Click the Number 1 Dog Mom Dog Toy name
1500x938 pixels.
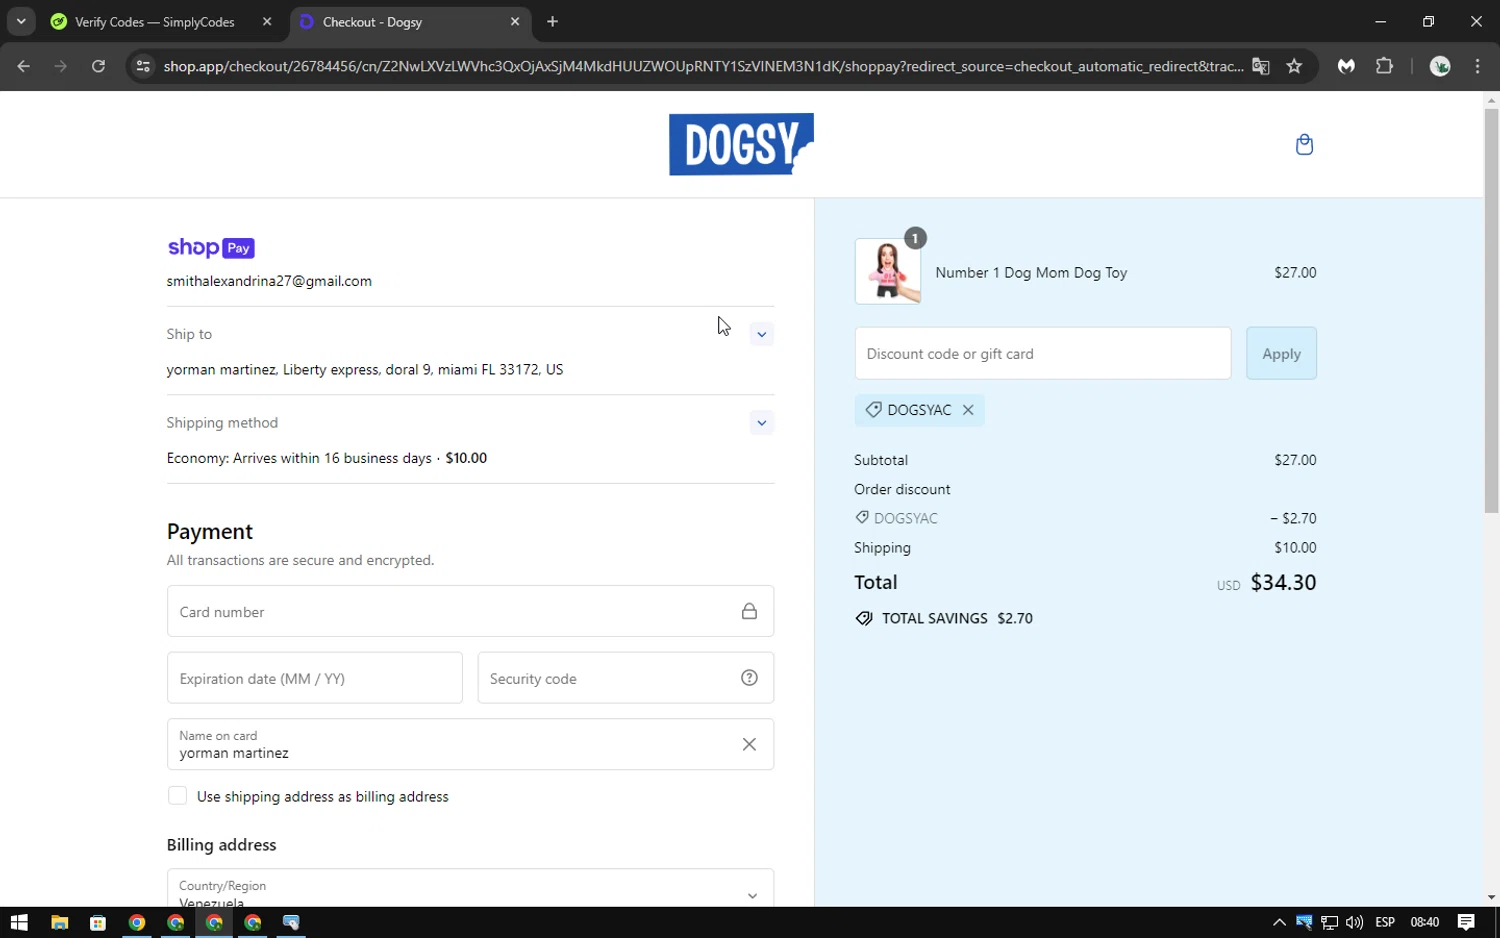1031,272
